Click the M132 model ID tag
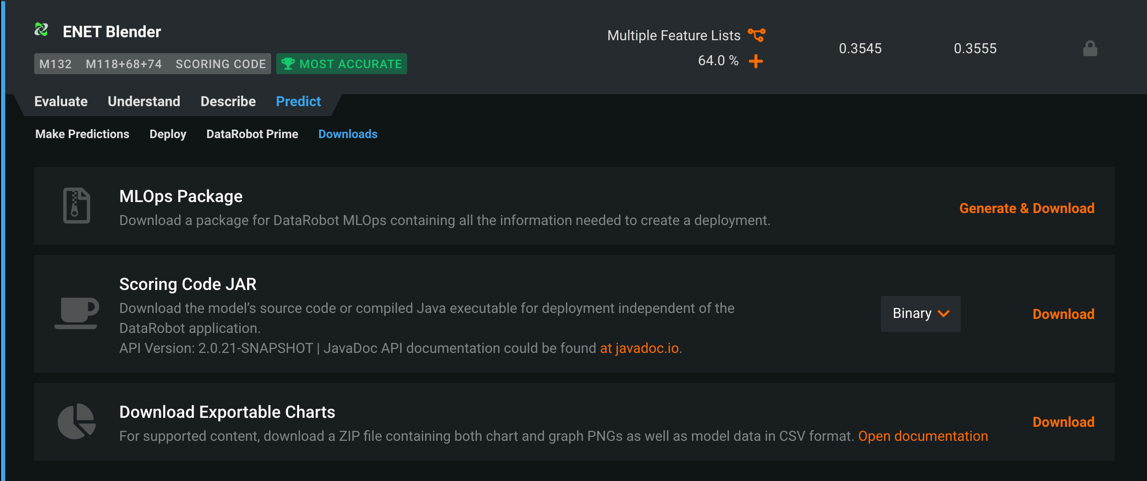Image resolution: width=1147 pixels, height=481 pixels. 56,64
